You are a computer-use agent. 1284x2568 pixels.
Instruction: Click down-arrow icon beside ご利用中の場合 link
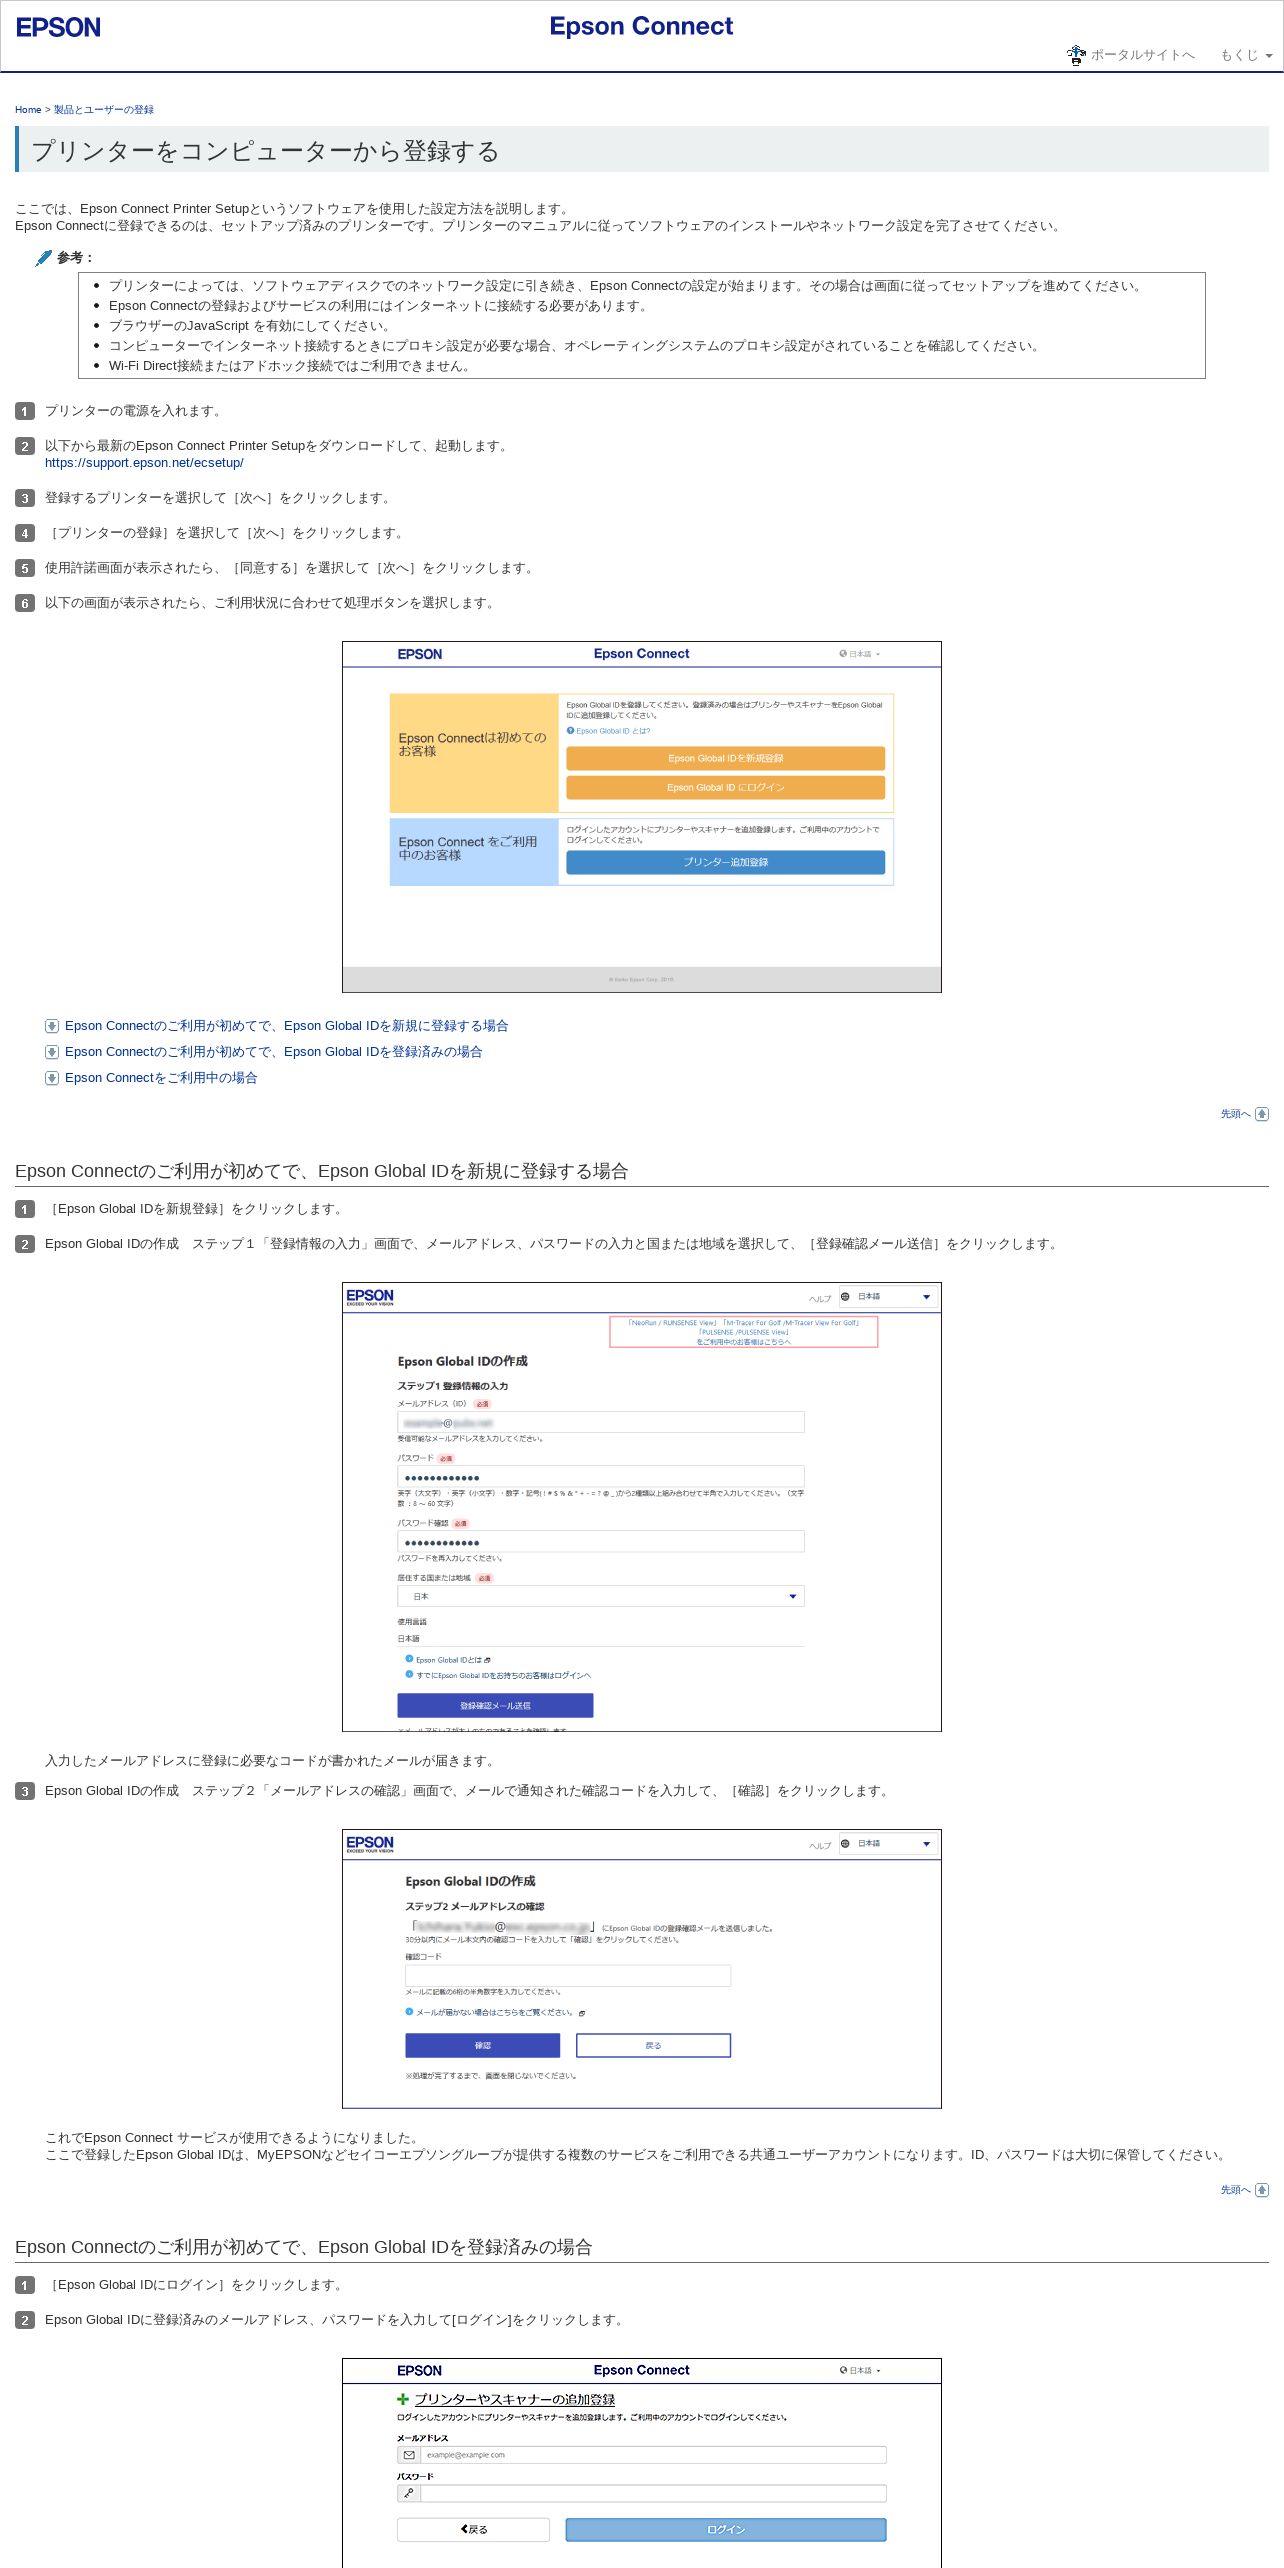(52, 1078)
